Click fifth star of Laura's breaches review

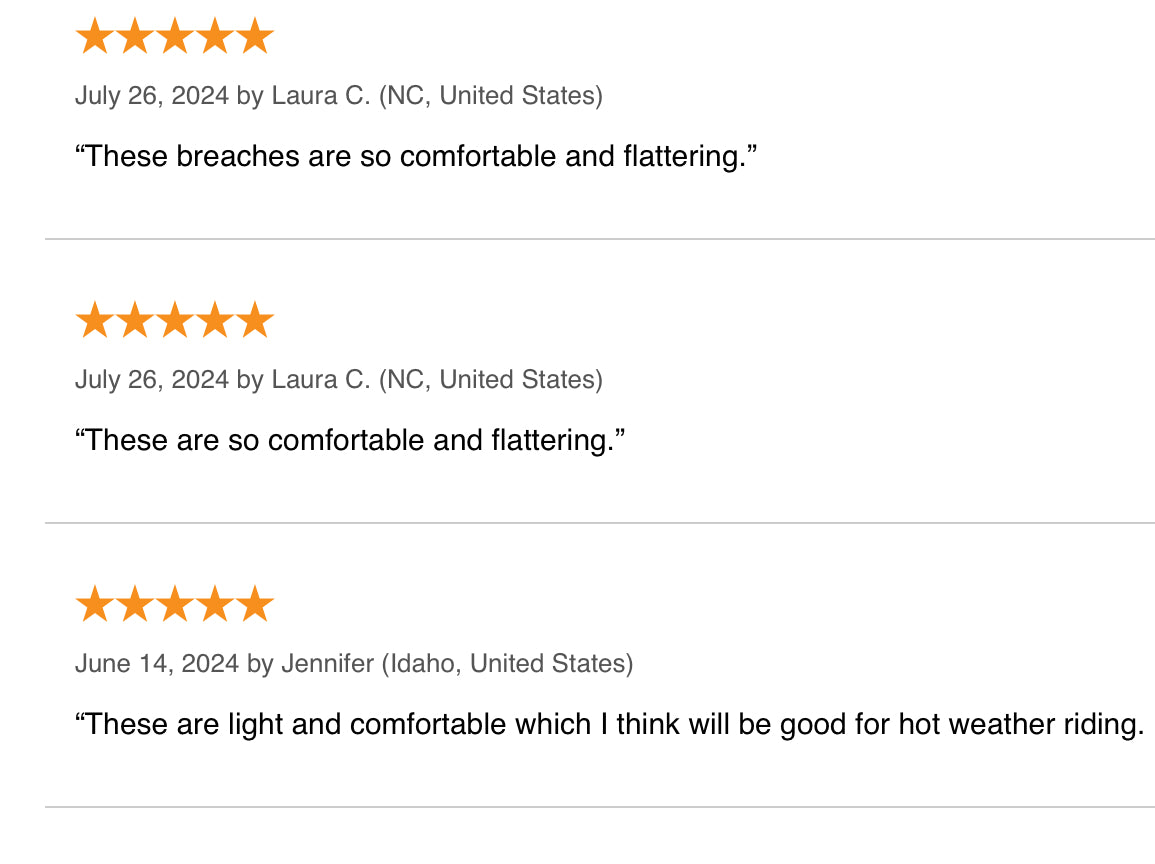coord(255,36)
